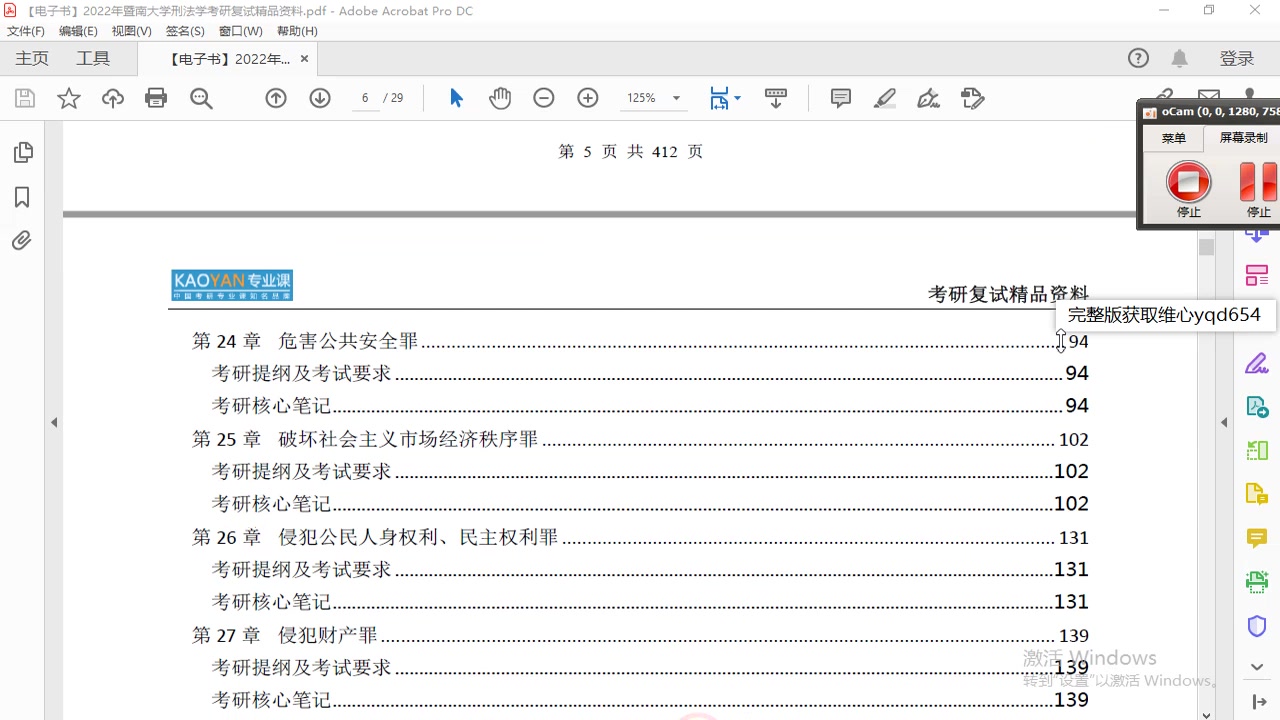Open the purple fill and sign pen tool
1280x720 pixels.
(1257, 363)
